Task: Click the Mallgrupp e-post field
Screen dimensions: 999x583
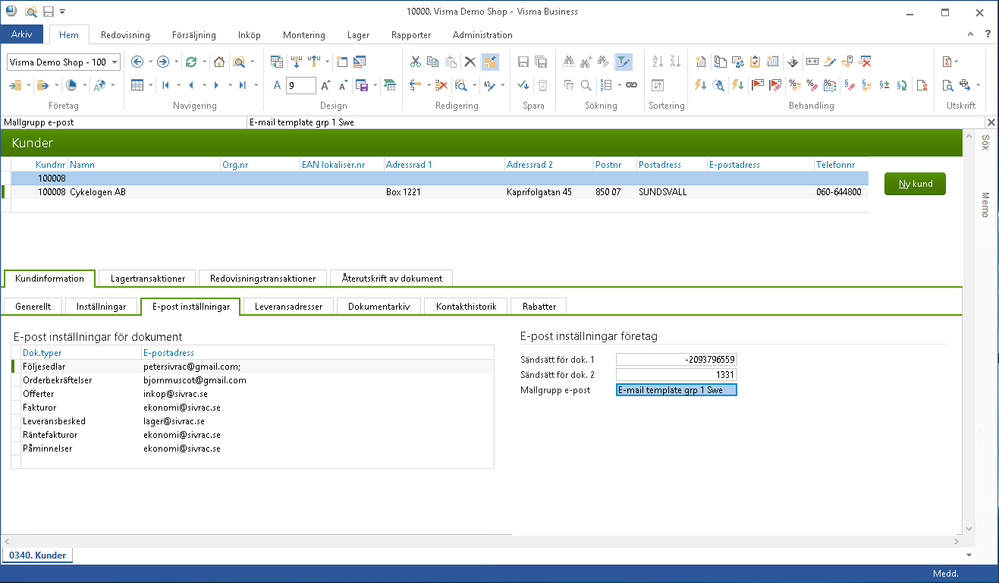Action: pos(676,390)
